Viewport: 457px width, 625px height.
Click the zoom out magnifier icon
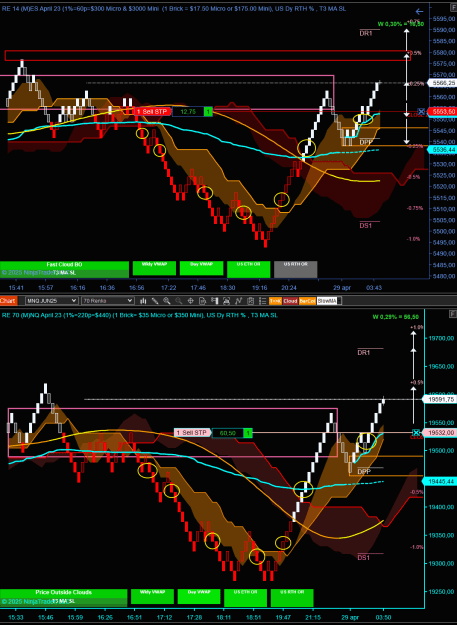pyautogui.click(x=178, y=301)
